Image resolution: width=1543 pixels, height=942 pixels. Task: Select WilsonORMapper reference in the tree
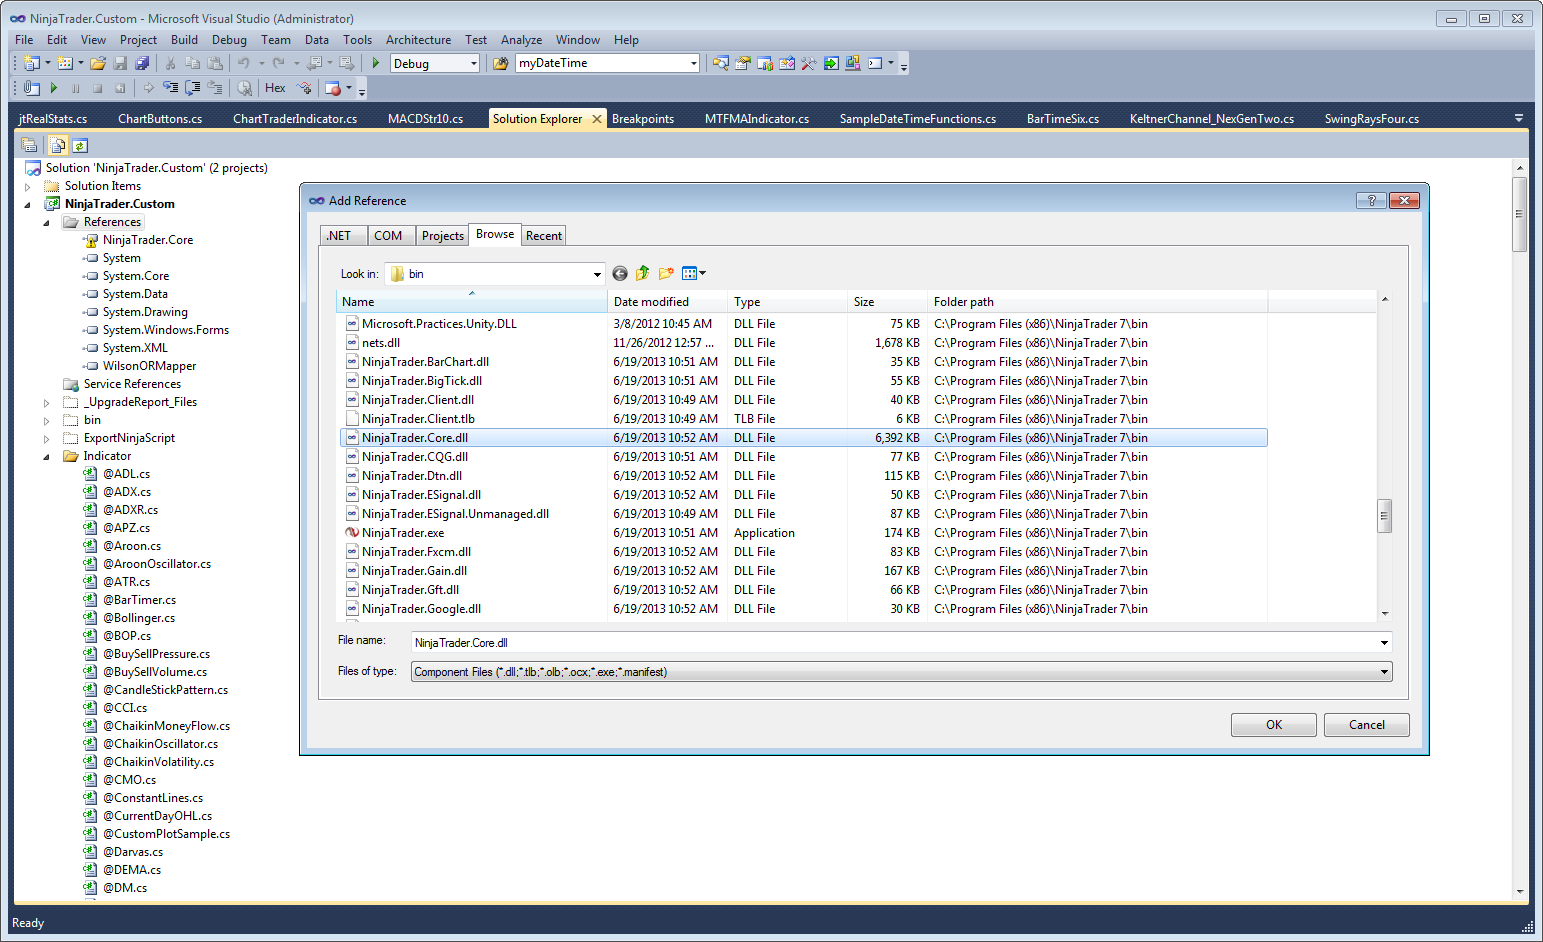tap(149, 366)
